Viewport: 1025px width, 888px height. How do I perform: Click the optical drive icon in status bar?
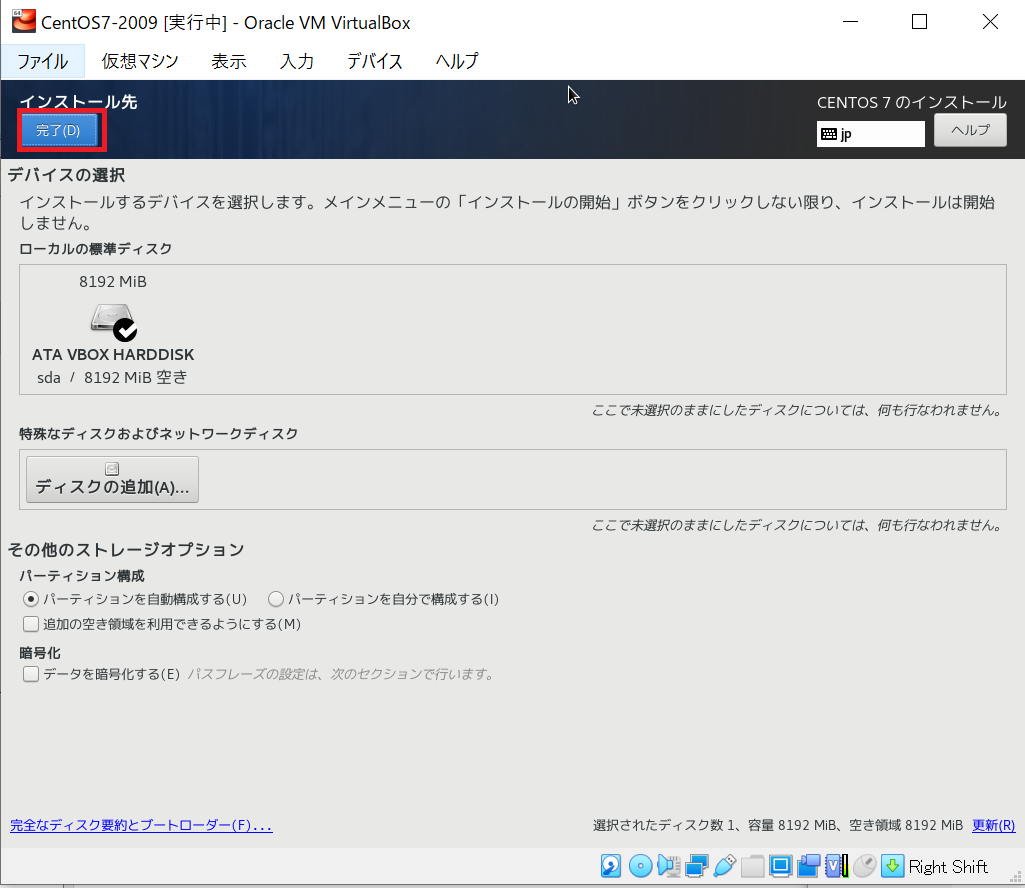640,866
